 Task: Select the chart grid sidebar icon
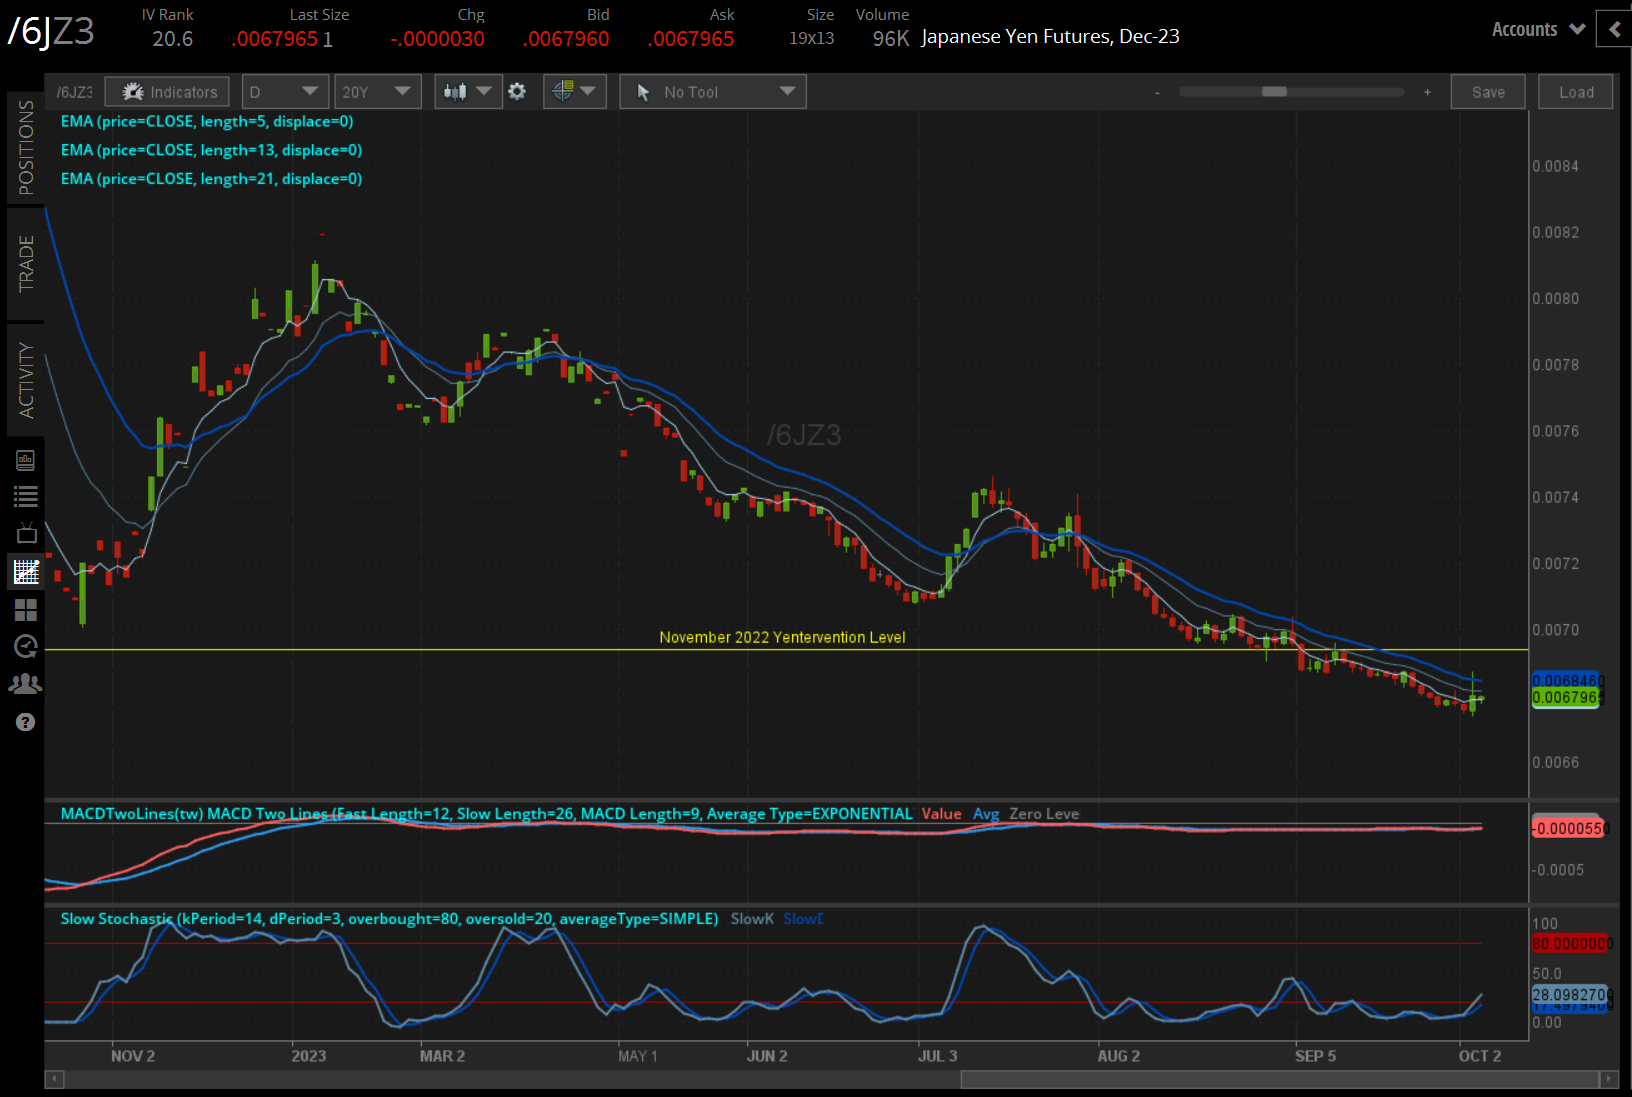(x=26, y=572)
